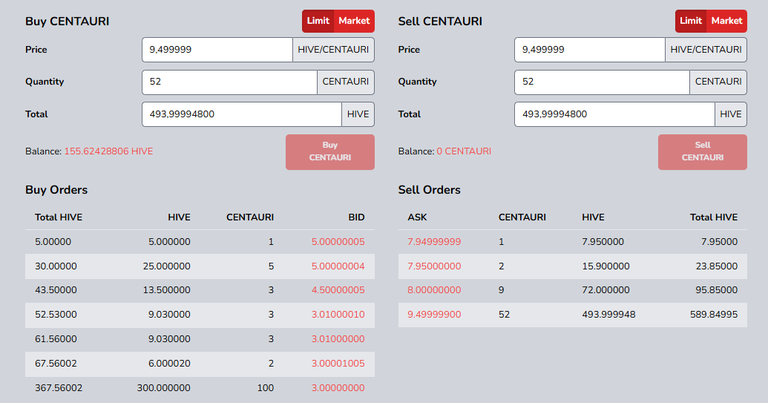
Task: Select ask price 8.00000000
Action: point(434,290)
